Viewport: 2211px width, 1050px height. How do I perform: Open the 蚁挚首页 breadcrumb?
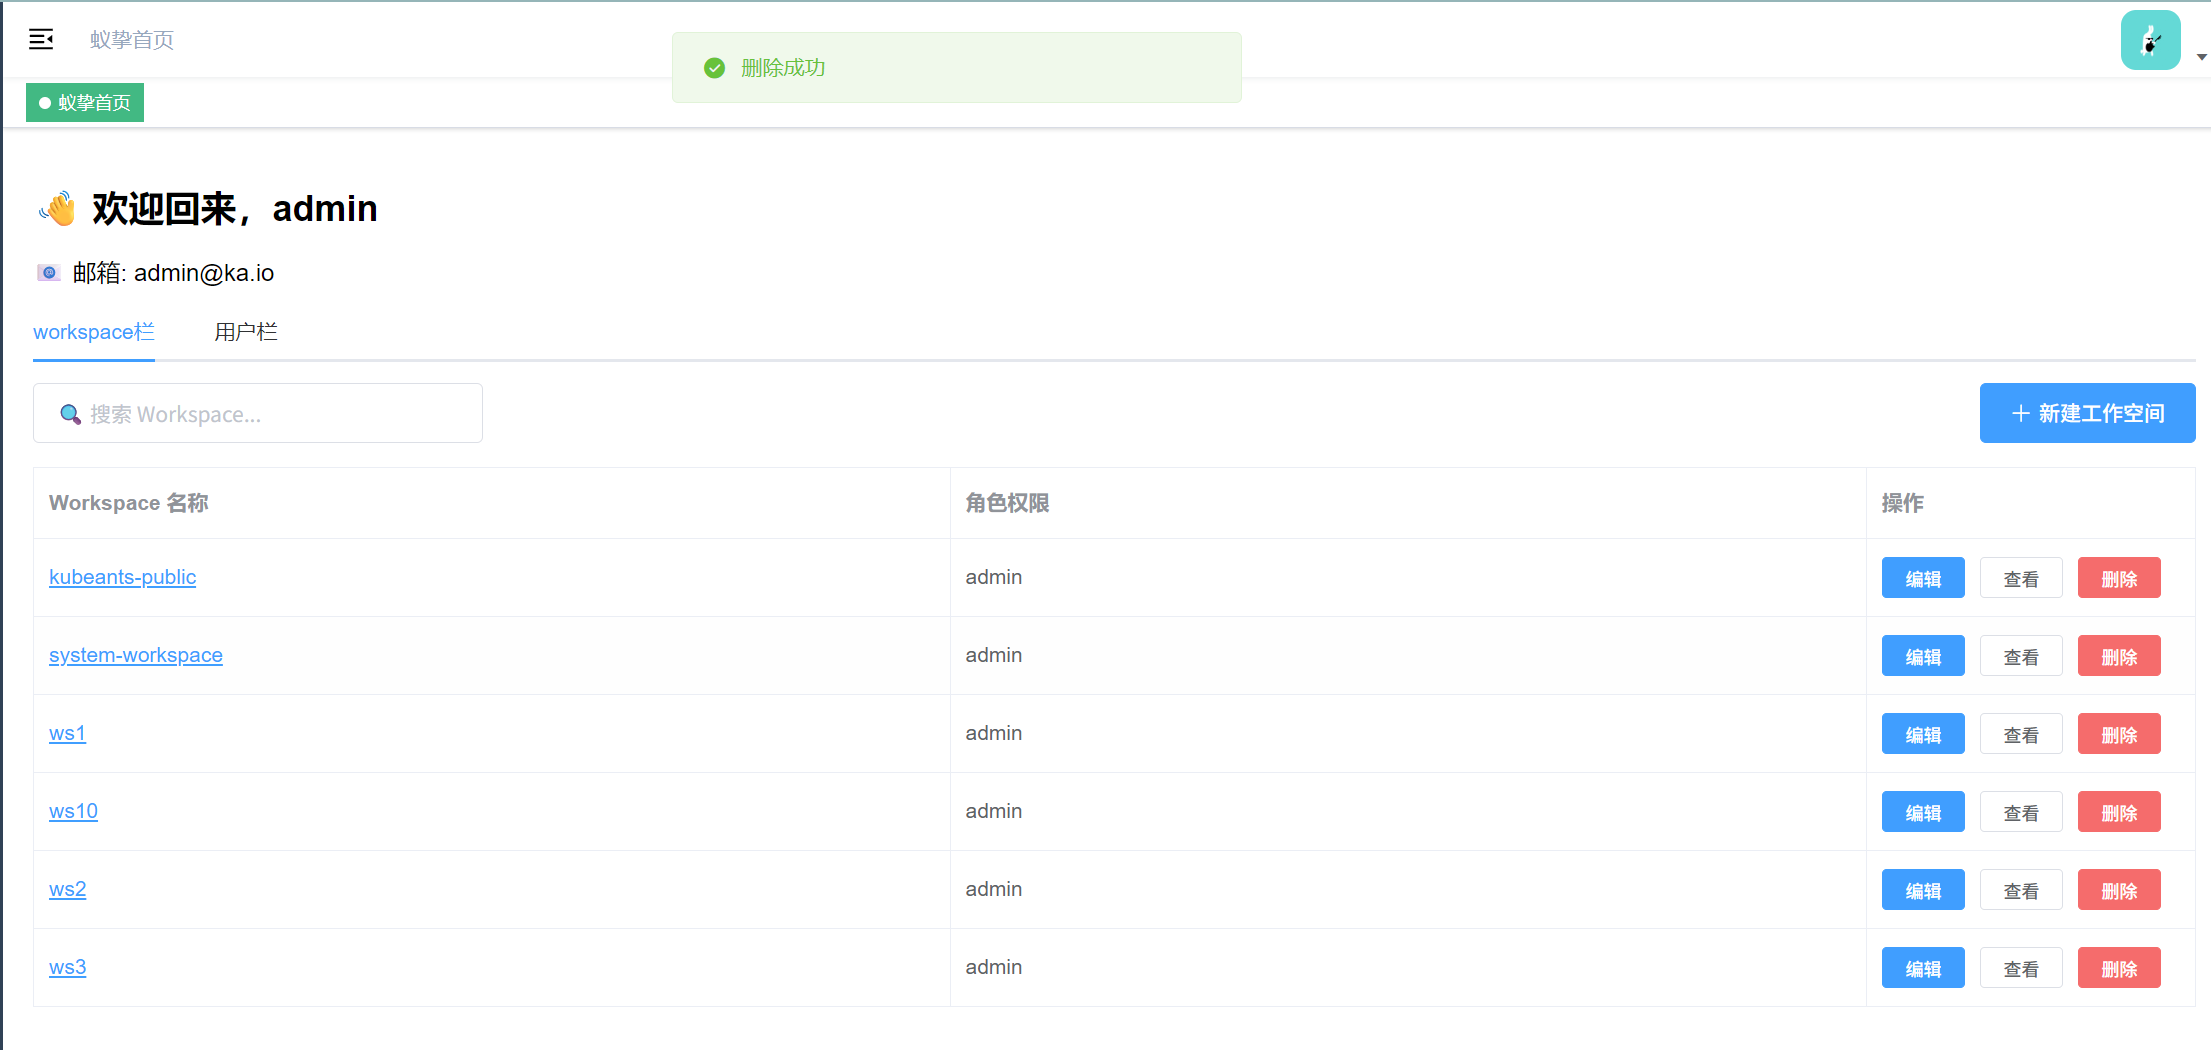pos(132,40)
